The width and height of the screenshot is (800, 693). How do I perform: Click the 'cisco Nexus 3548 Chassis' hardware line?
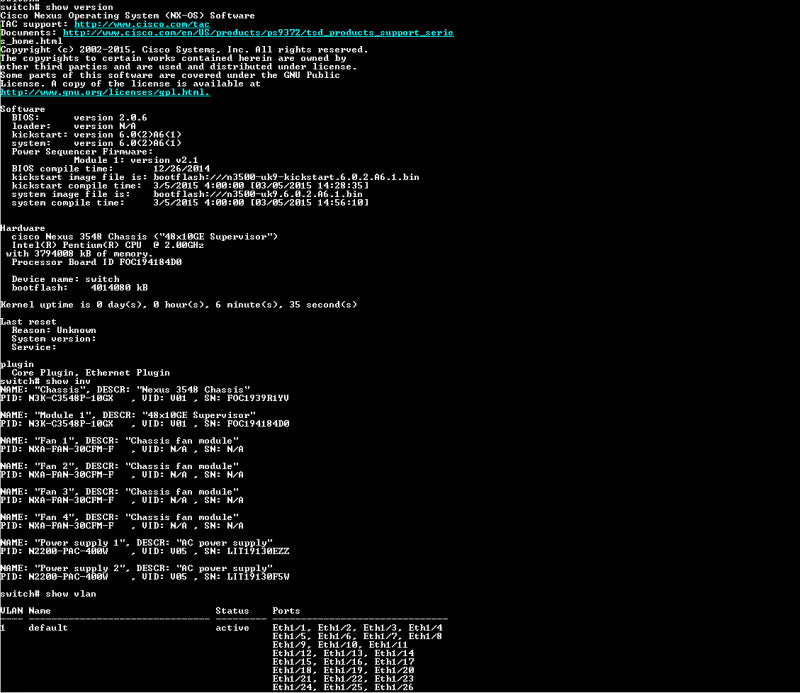click(145, 237)
